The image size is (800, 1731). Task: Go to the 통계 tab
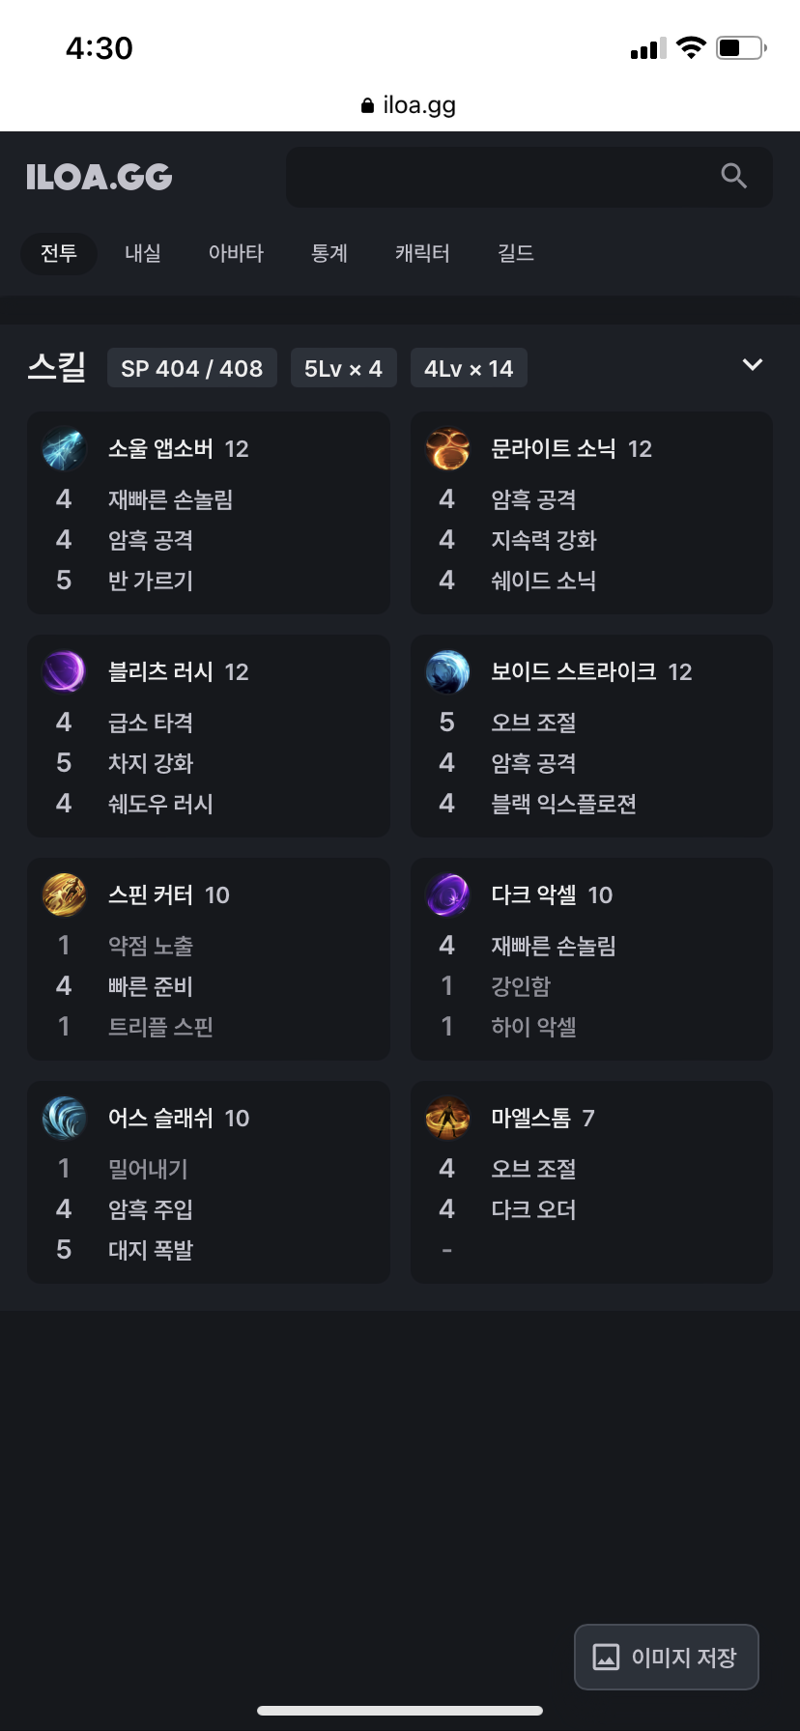(x=329, y=253)
